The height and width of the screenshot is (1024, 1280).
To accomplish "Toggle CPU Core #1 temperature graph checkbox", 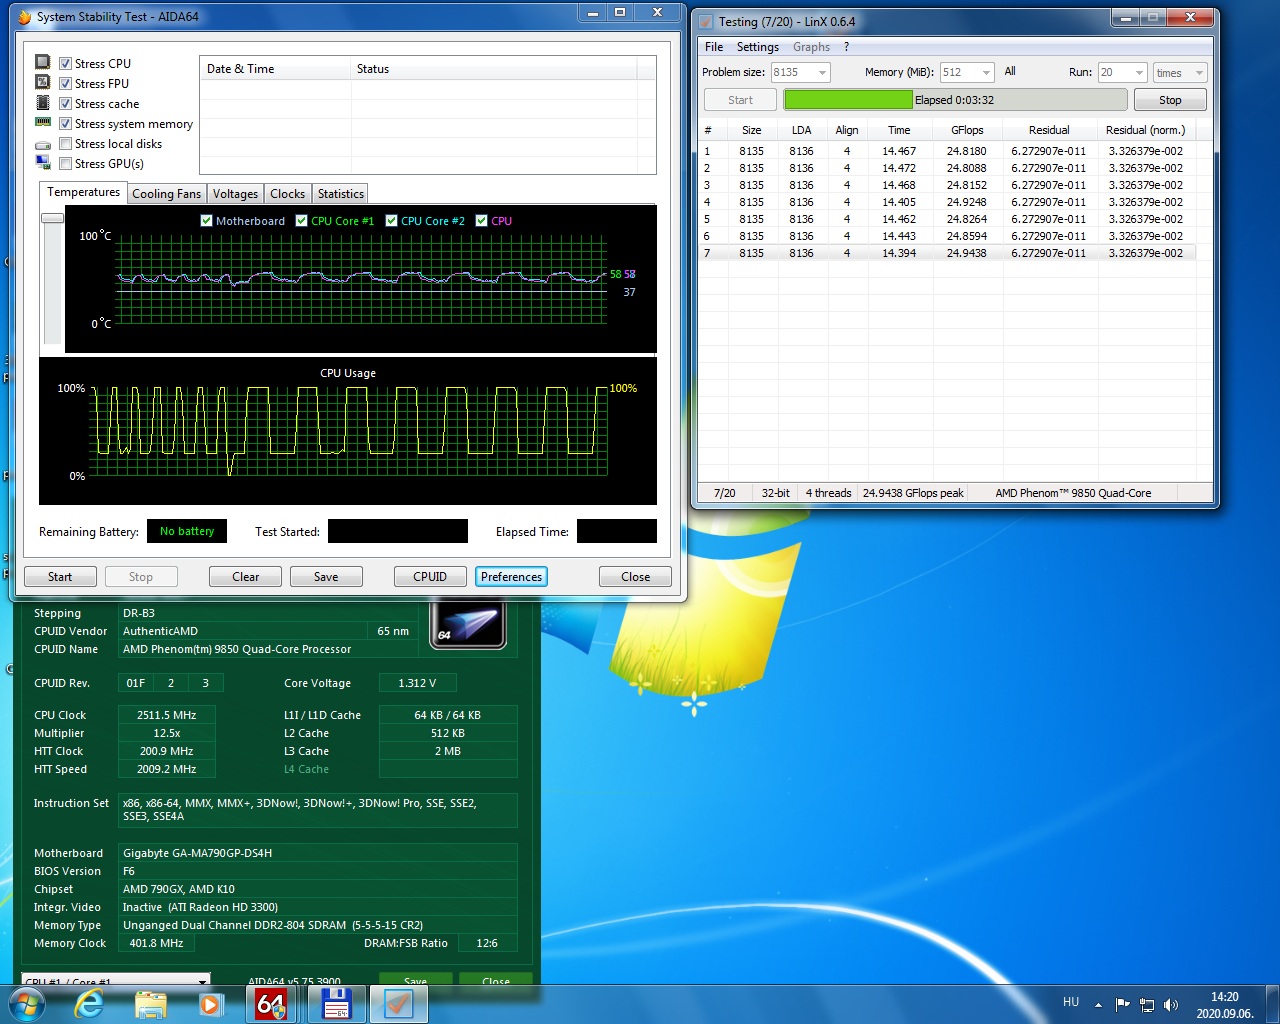I will point(302,221).
